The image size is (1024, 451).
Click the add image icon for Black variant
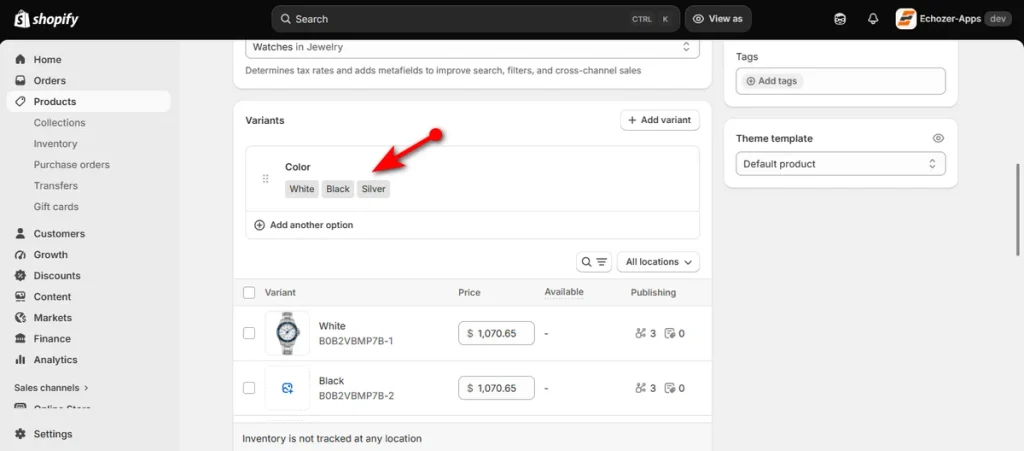point(287,388)
